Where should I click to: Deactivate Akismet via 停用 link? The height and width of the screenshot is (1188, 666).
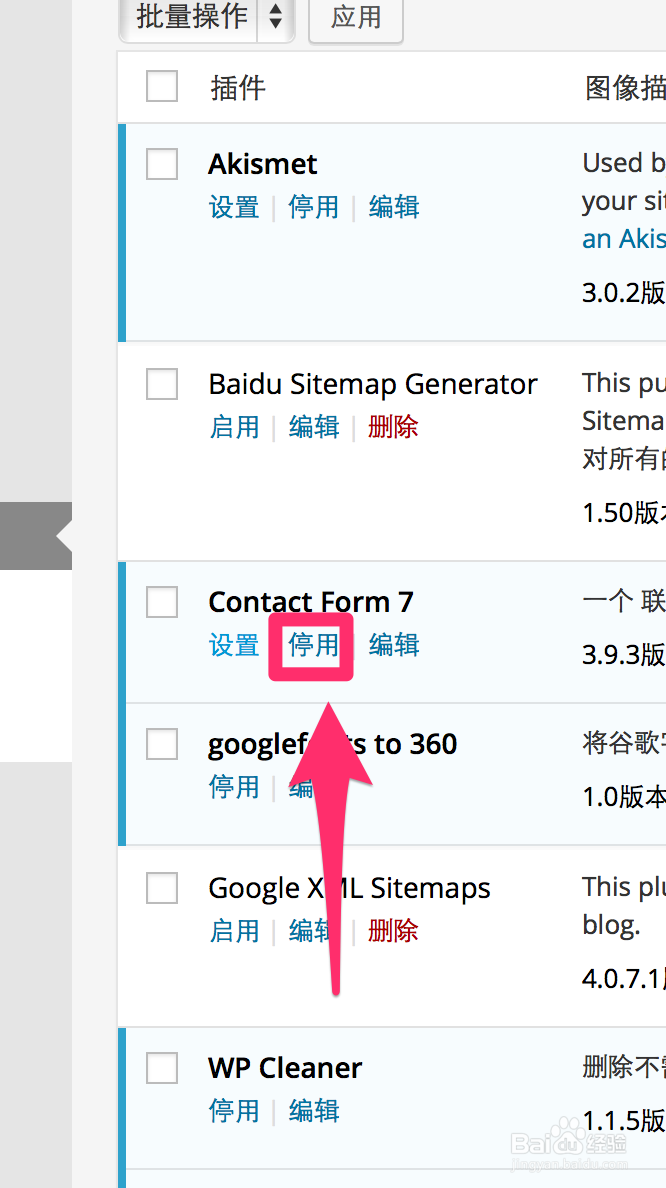tap(314, 207)
